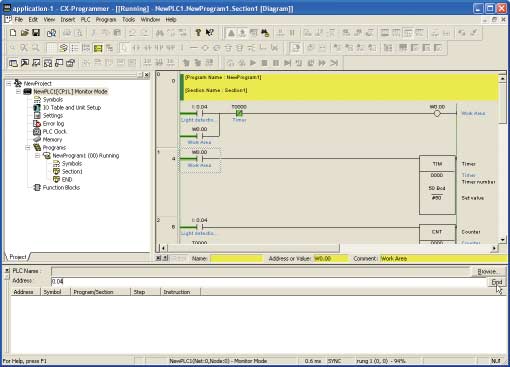Screen dimensions: 510x367
Task: Click the context help arrow-question icon
Action: coord(209,33)
